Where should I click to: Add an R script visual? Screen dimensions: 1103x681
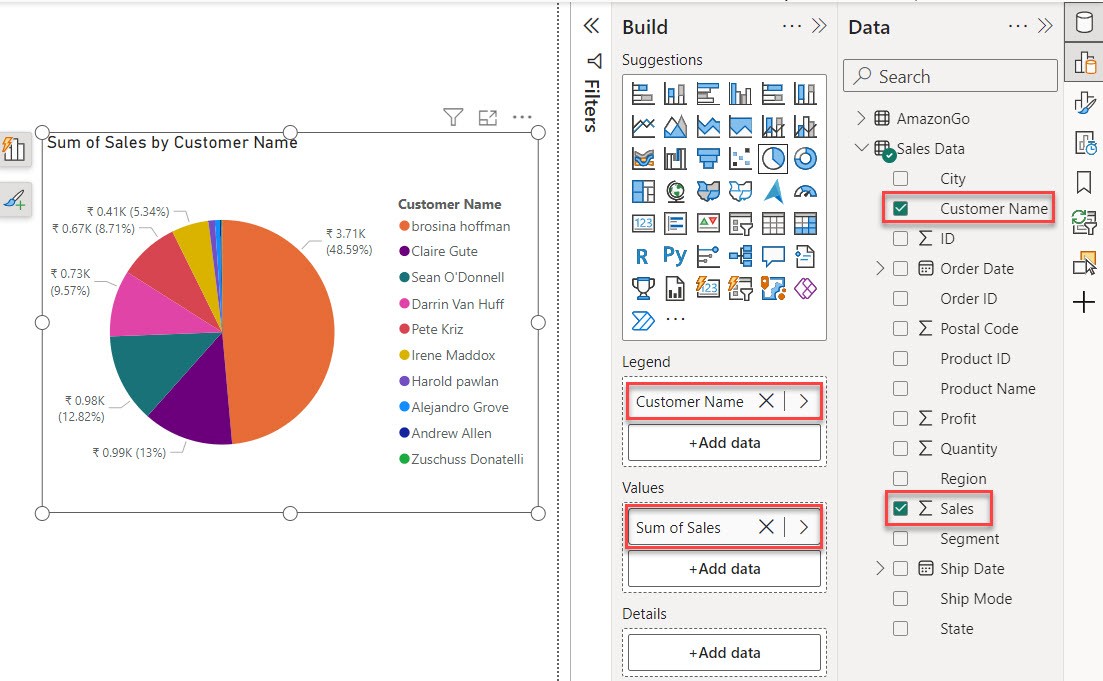coord(643,256)
